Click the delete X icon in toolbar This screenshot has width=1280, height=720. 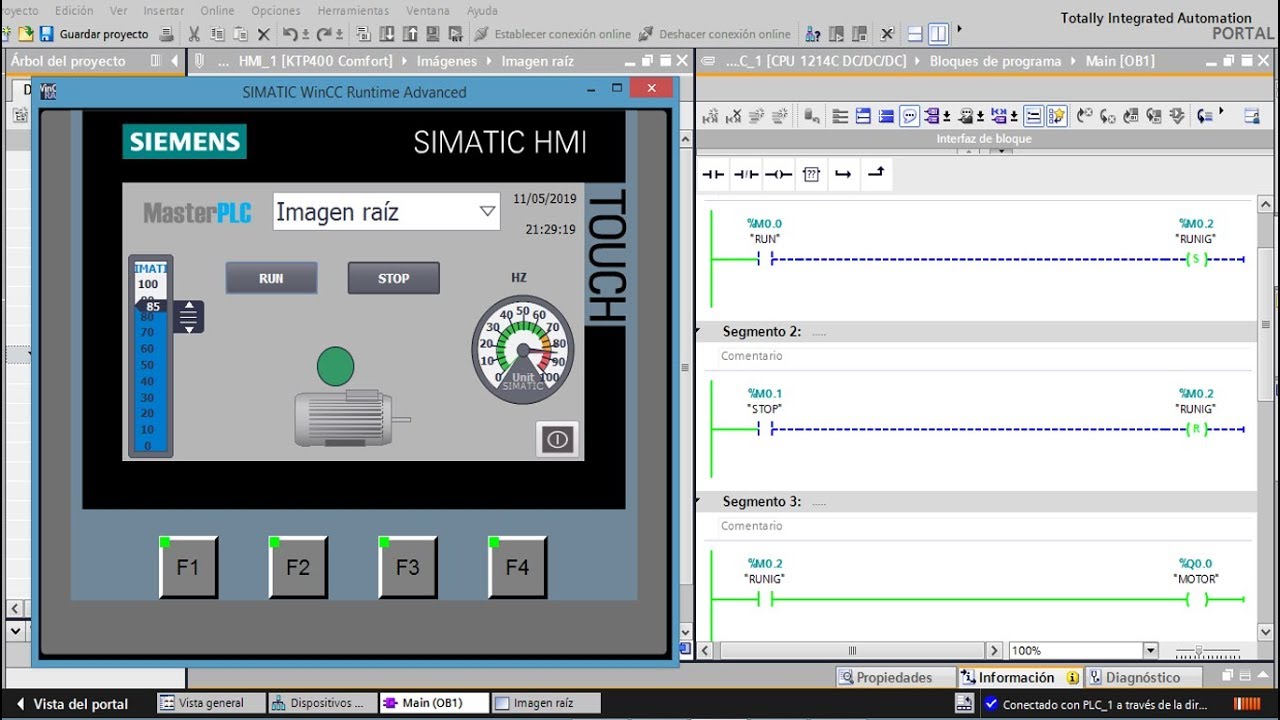coord(264,34)
